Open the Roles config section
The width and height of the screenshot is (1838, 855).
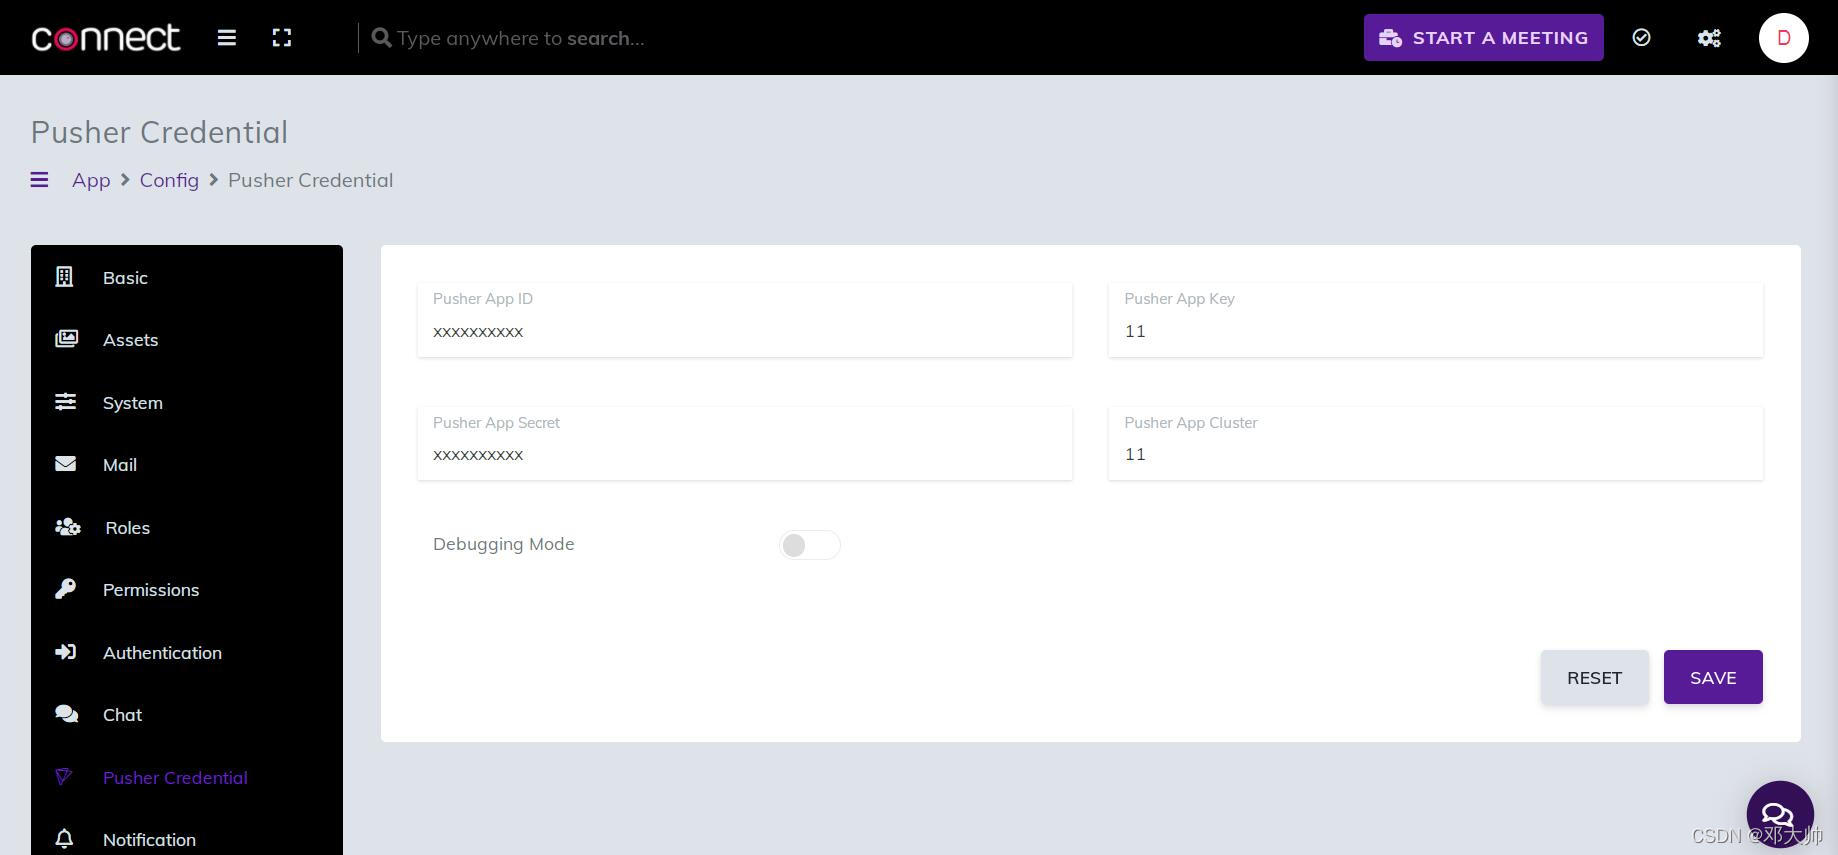[187, 527]
